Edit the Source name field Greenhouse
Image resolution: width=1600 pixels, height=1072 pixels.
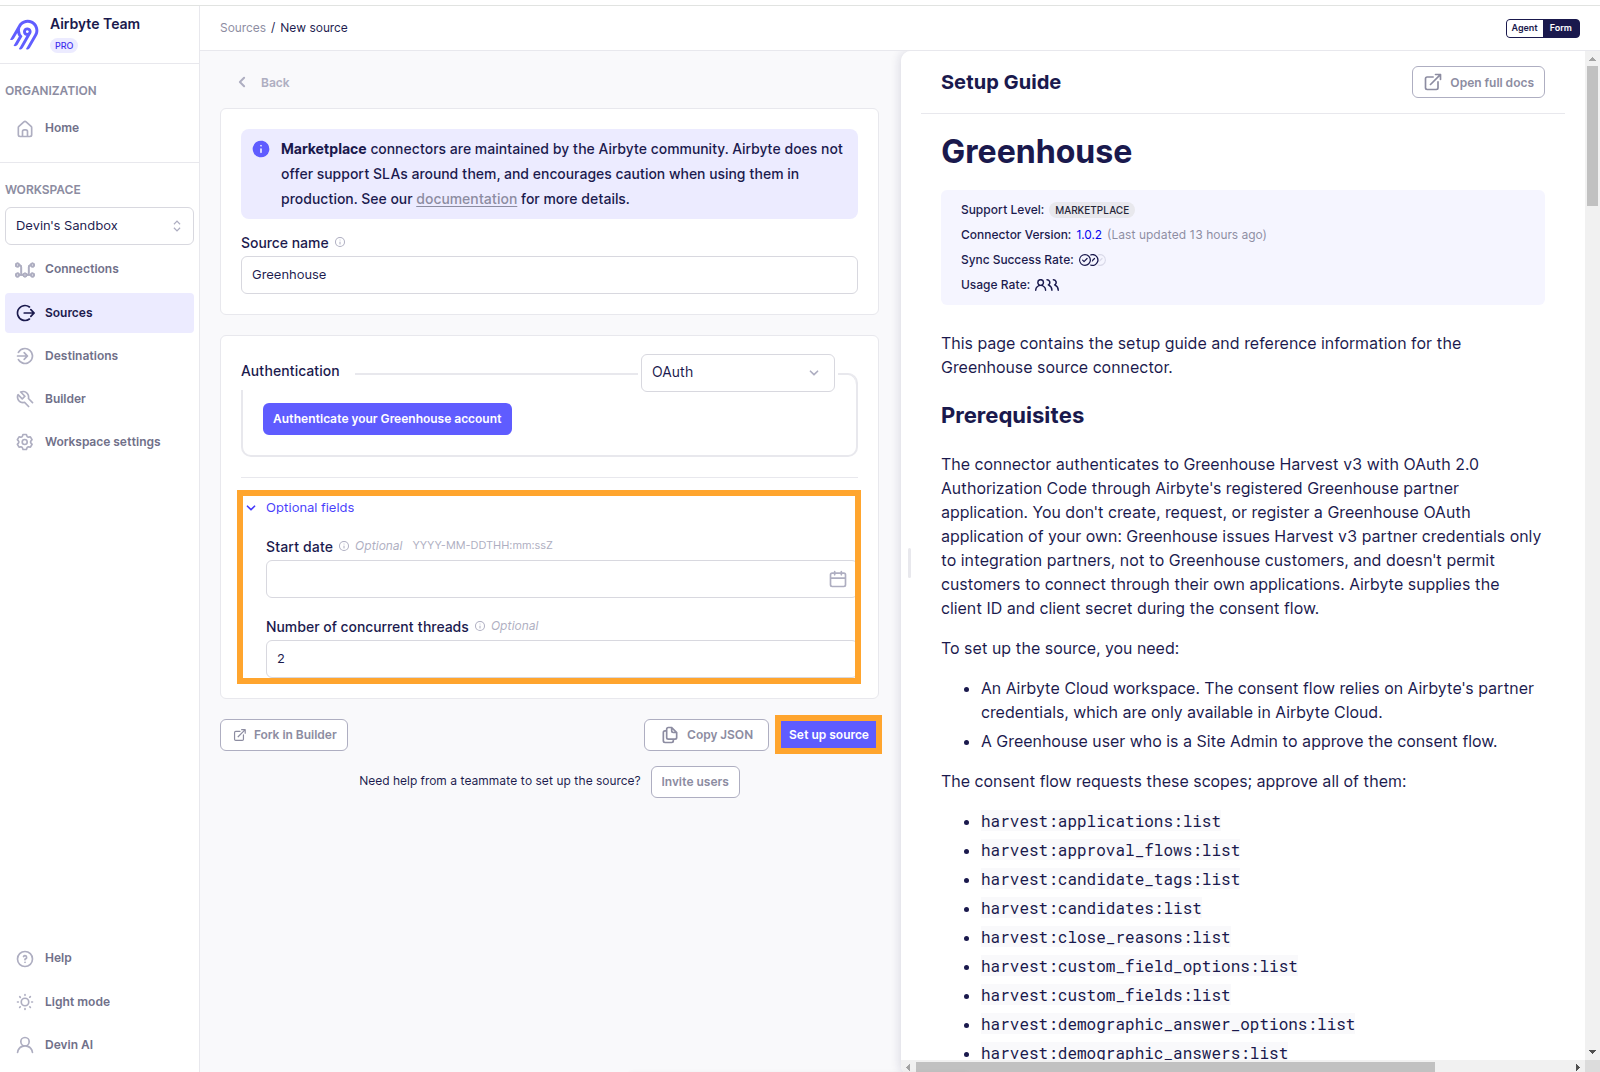coord(549,275)
